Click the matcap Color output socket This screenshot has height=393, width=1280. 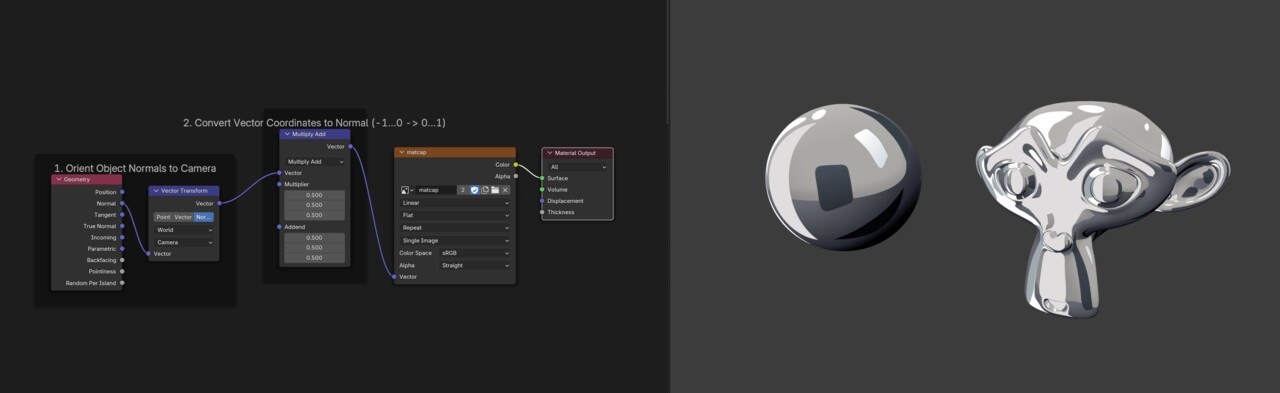tap(516, 165)
